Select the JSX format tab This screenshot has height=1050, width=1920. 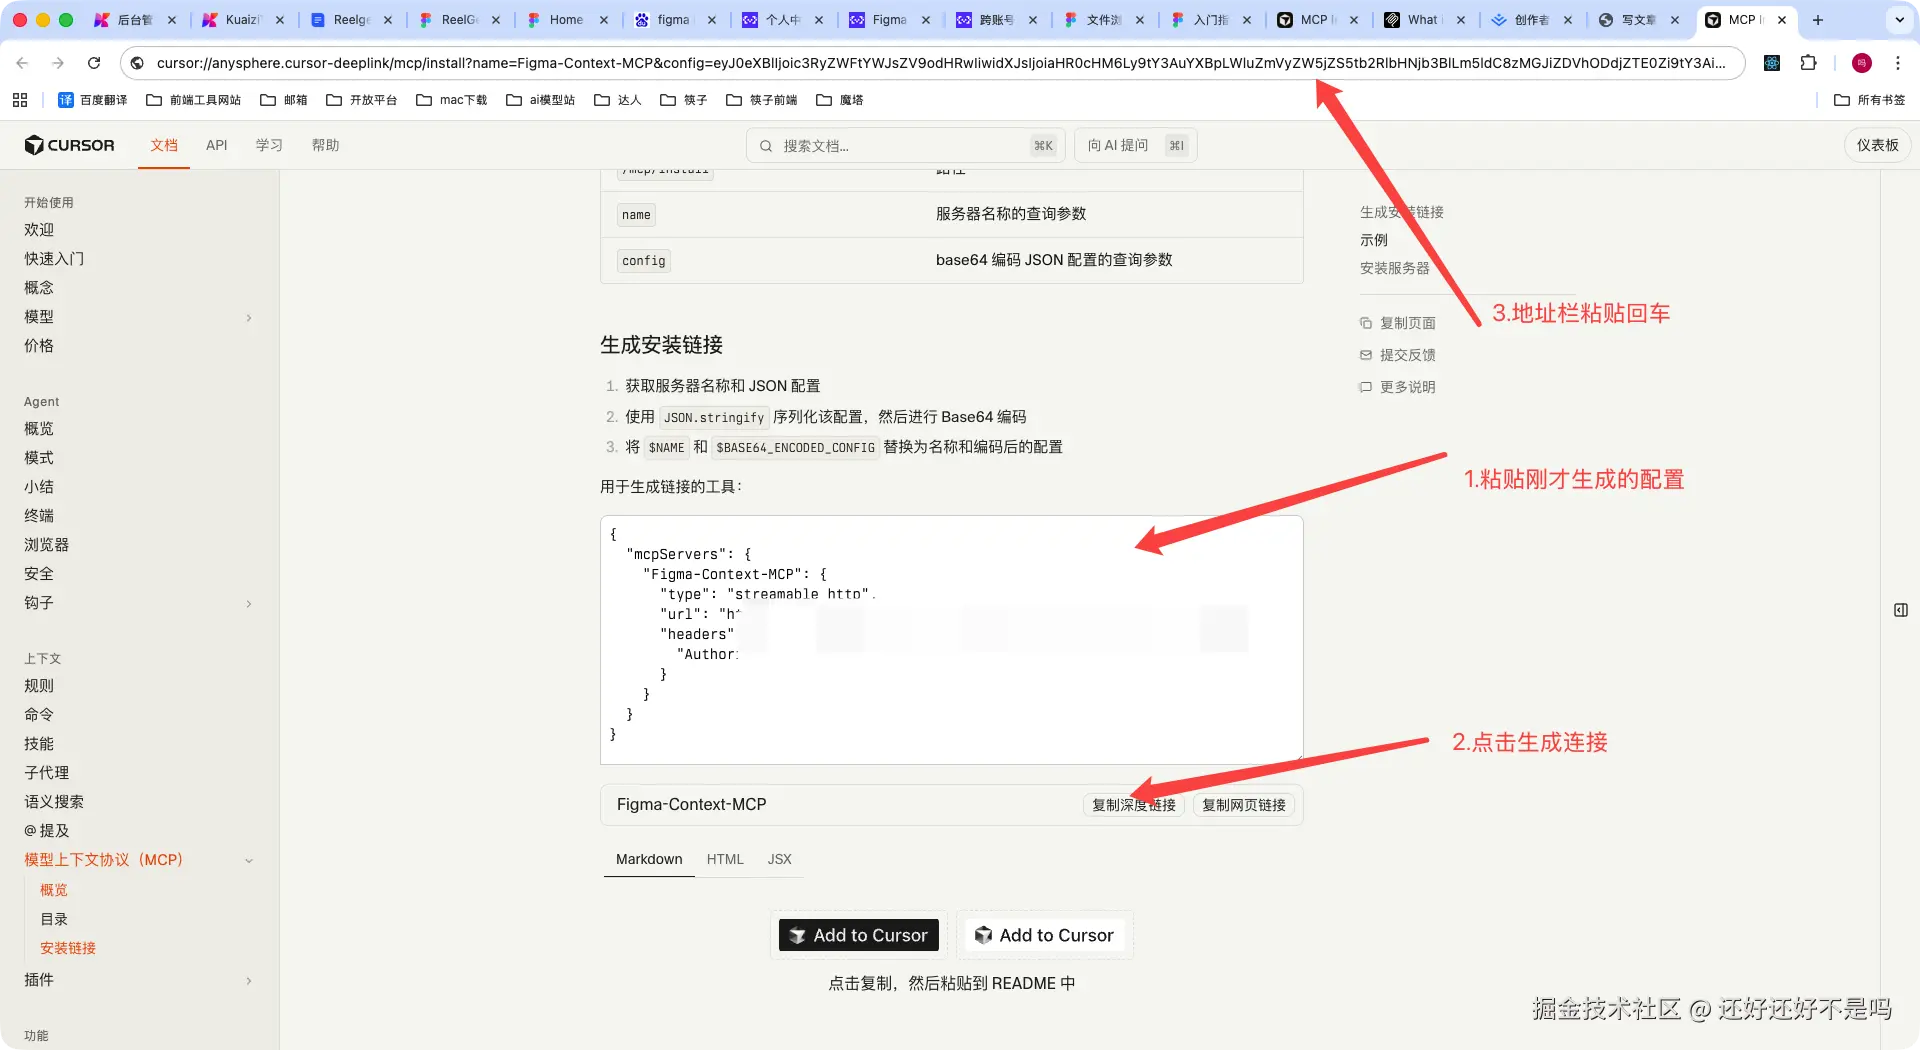[780, 860]
